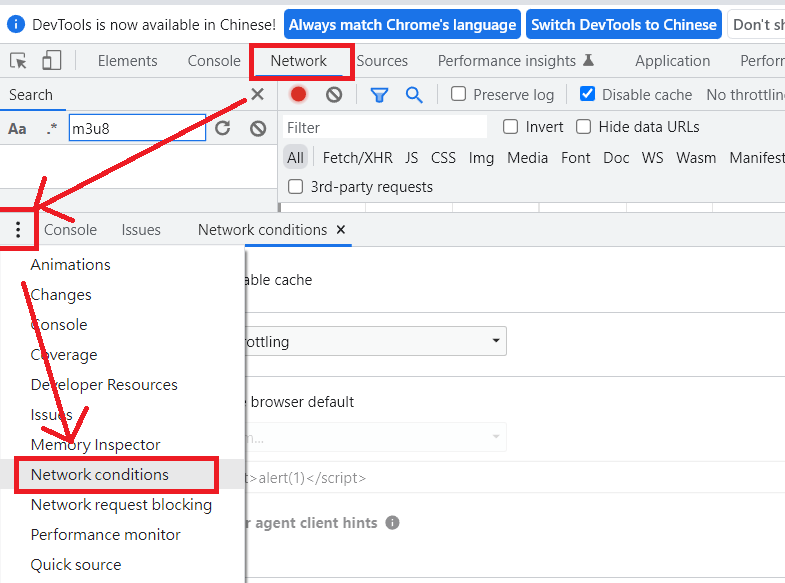The image size is (785, 583).
Task: Click the network filter funnel icon
Action: [x=379, y=95]
